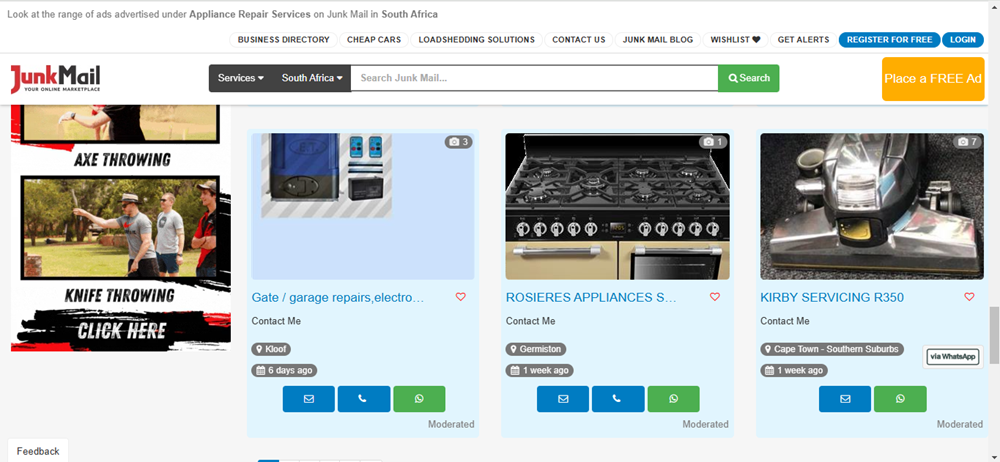This screenshot has height=462, width=1000.
Task: Click REGISTER FOR FREE button
Action: click(890, 40)
